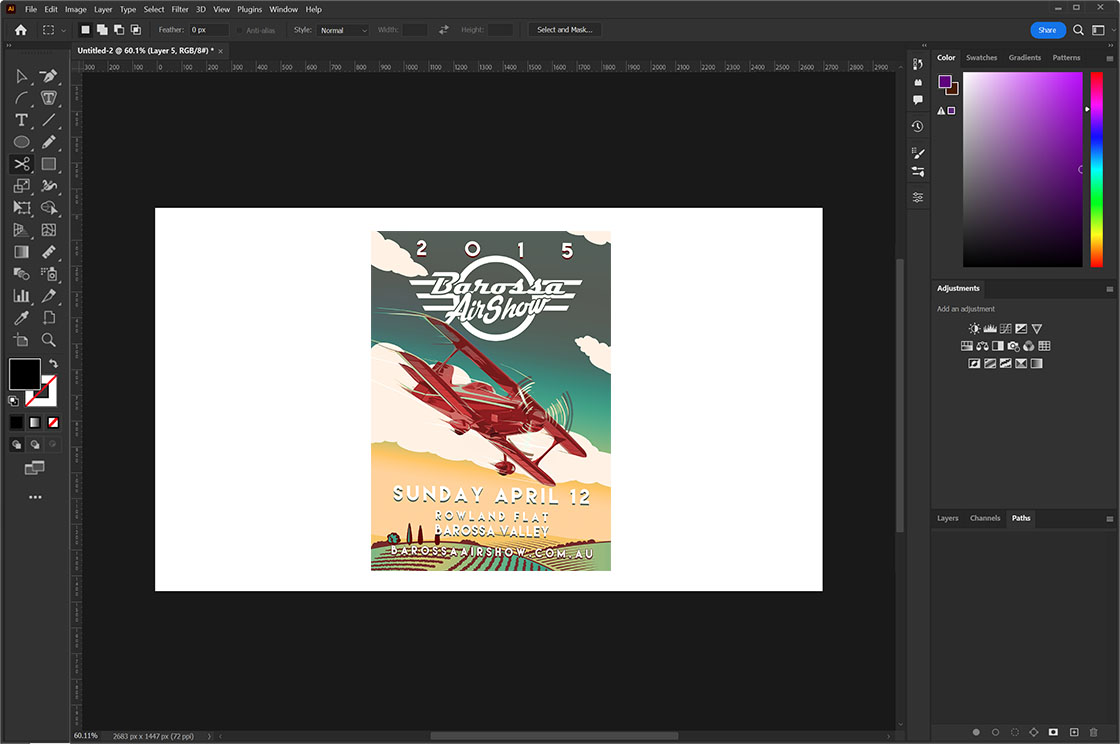This screenshot has height=744, width=1120.
Task: Switch to the Gradients tab
Action: tap(1024, 58)
